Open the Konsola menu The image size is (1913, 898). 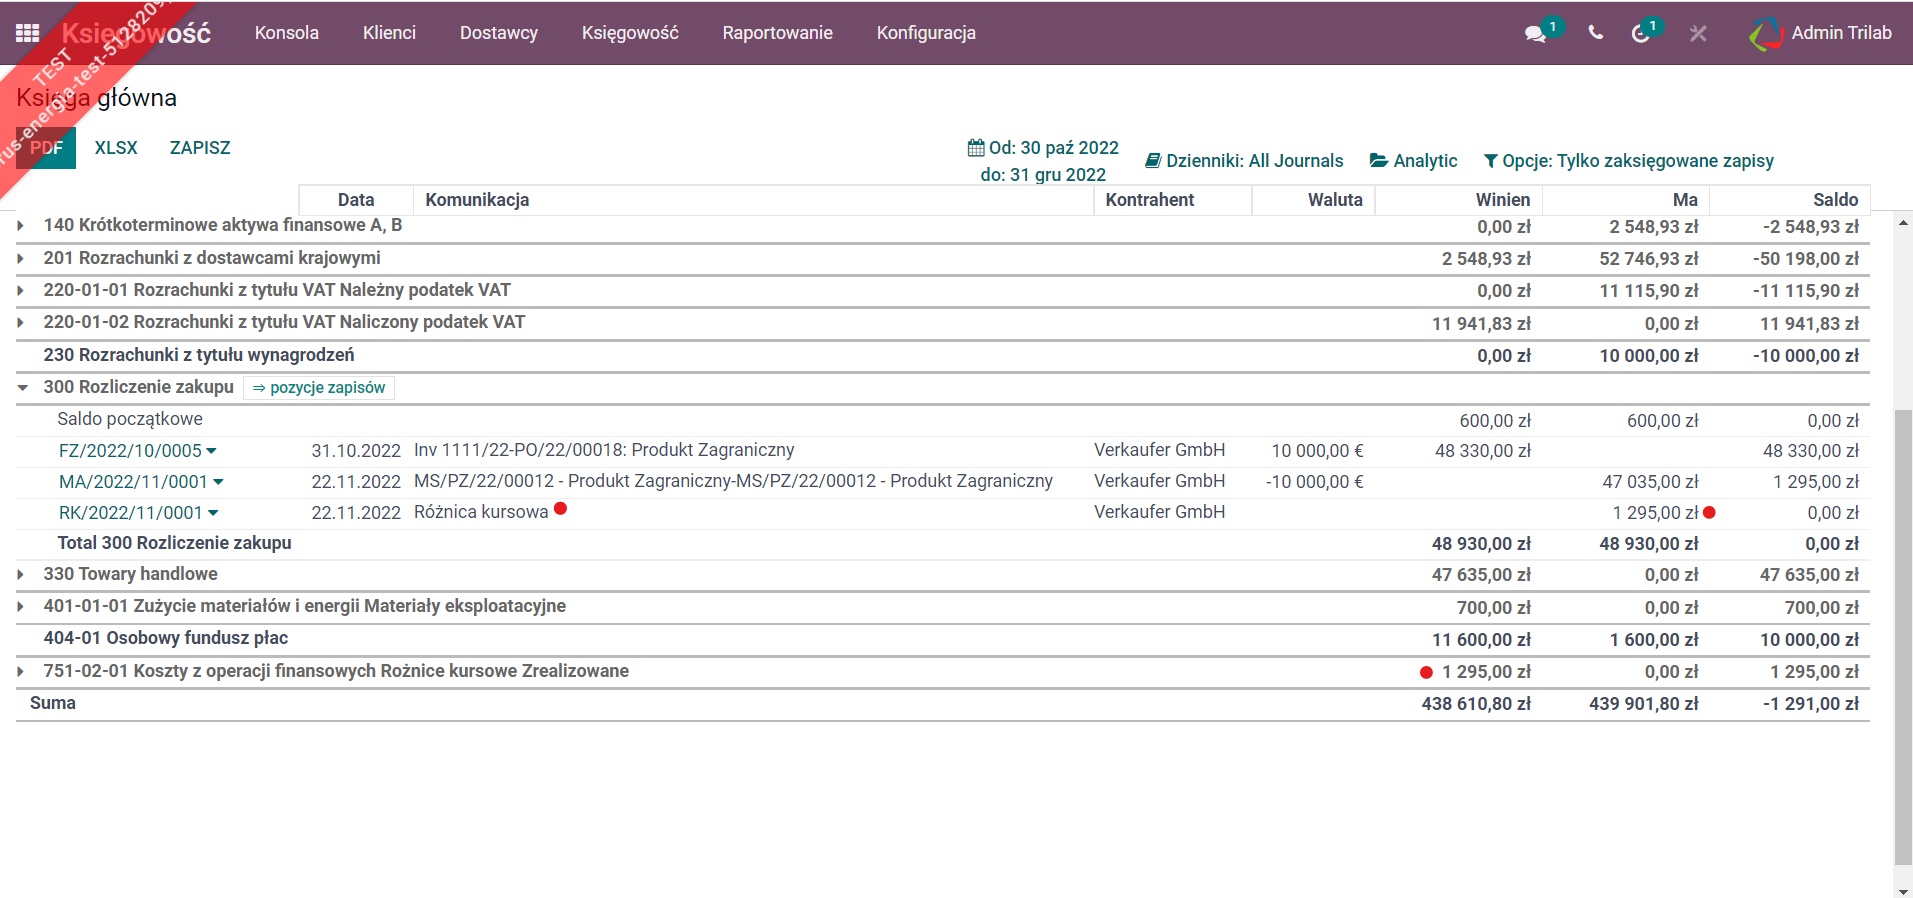(287, 33)
